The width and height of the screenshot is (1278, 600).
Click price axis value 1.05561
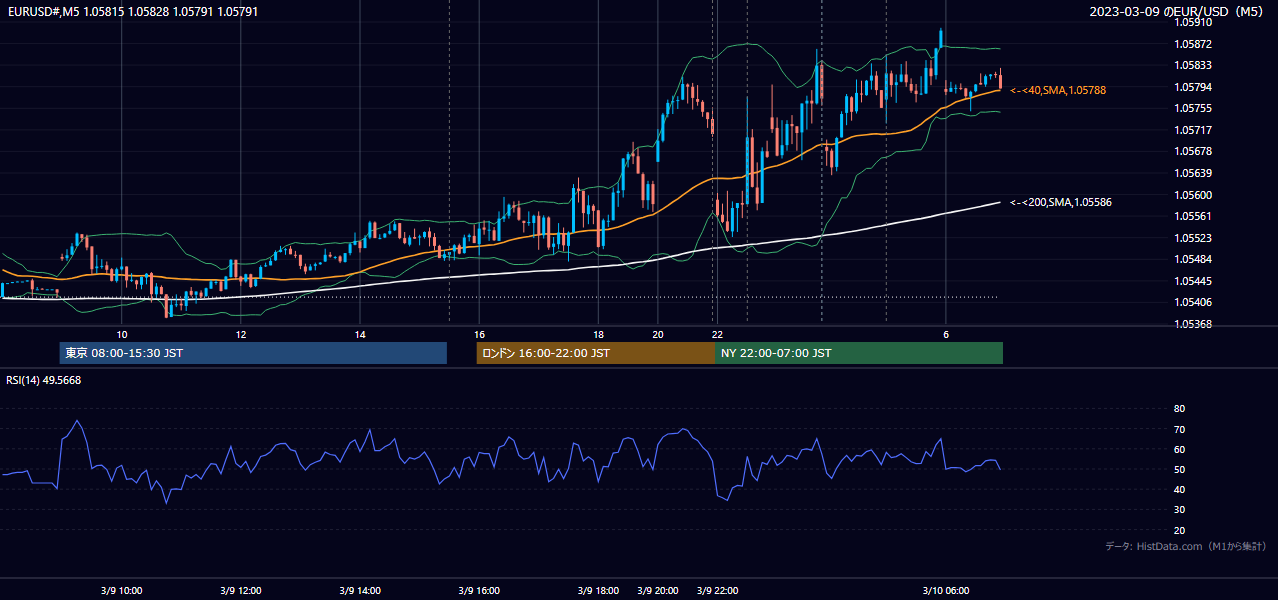(1192, 216)
